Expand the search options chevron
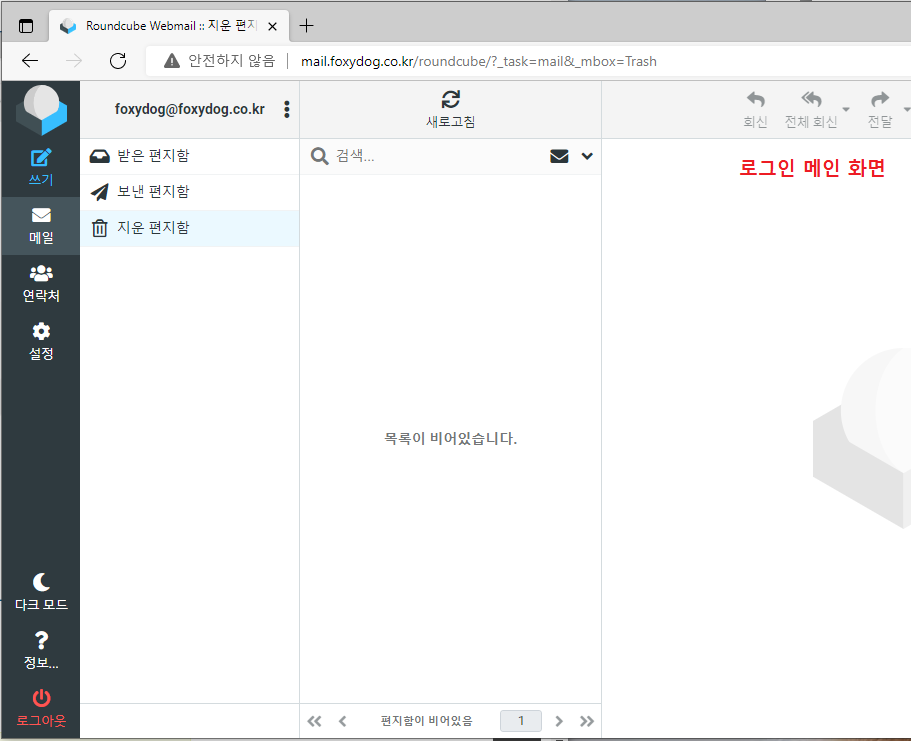 coord(587,156)
